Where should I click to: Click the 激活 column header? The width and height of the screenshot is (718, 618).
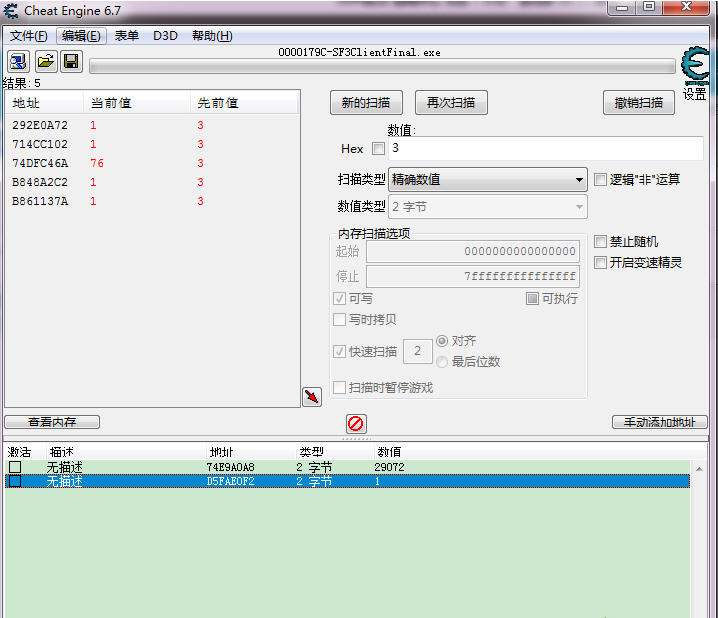point(19,452)
